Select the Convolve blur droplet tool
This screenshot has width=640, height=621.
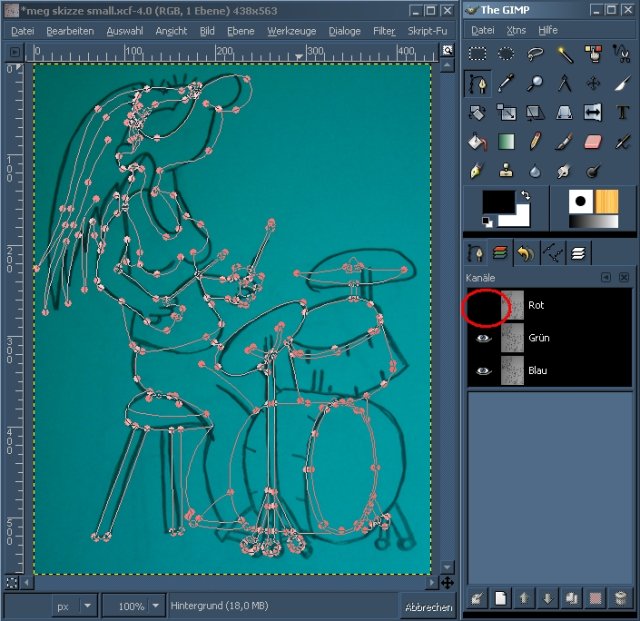pyautogui.click(x=535, y=171)
